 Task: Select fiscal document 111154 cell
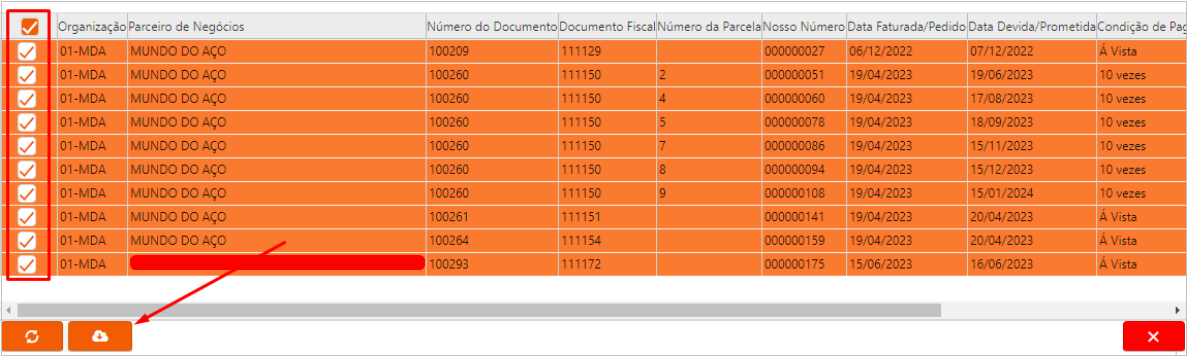607,240
